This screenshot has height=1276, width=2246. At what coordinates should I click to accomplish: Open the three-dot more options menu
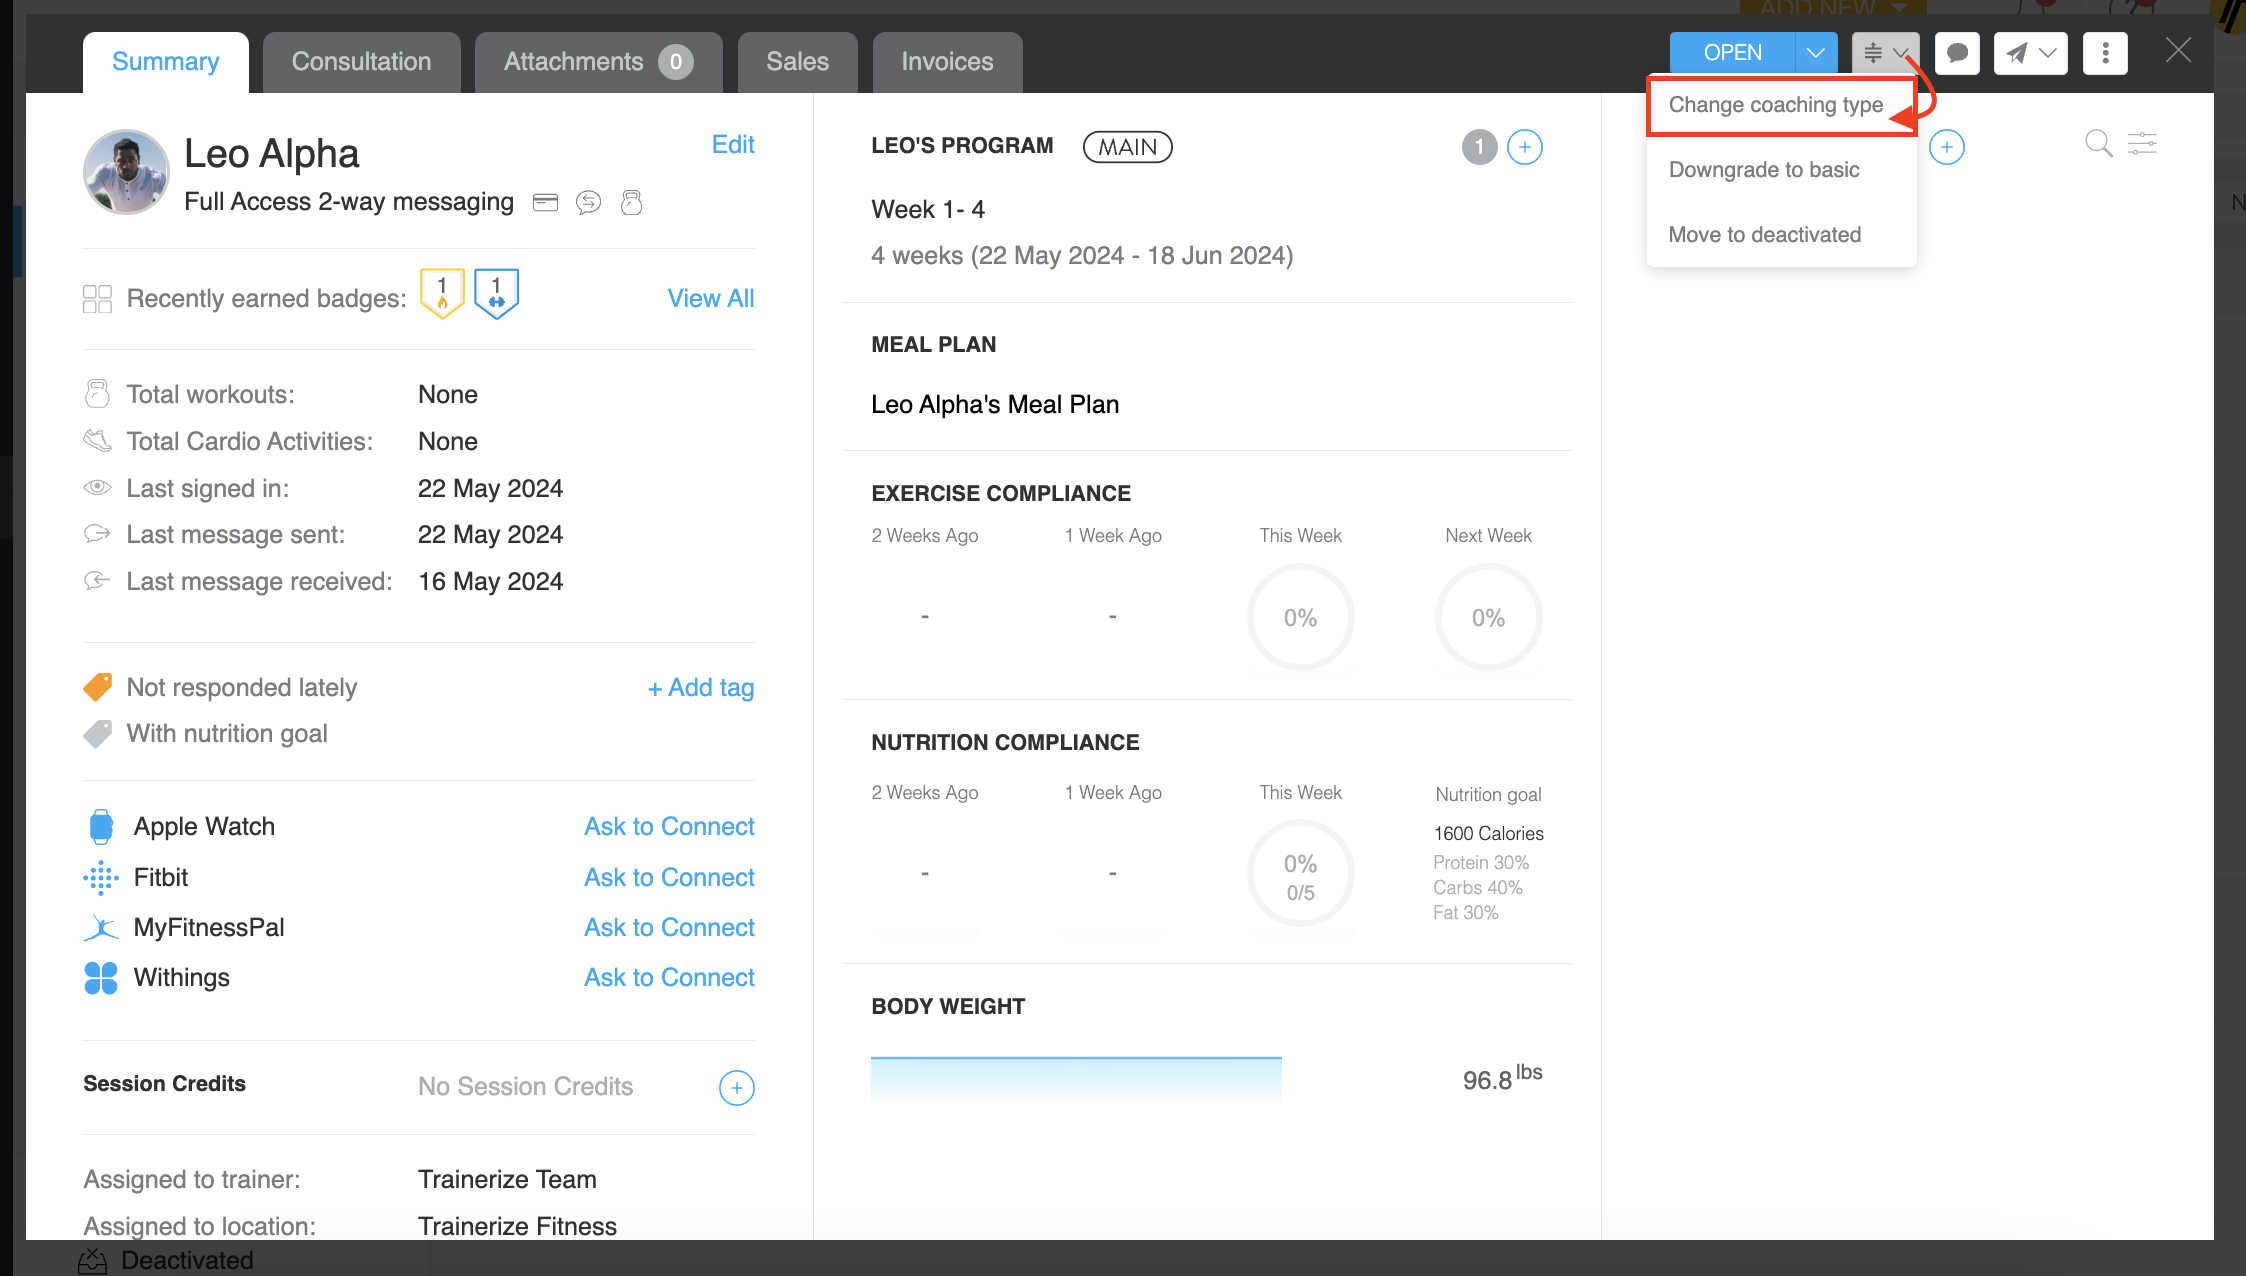coord(2105,53)
